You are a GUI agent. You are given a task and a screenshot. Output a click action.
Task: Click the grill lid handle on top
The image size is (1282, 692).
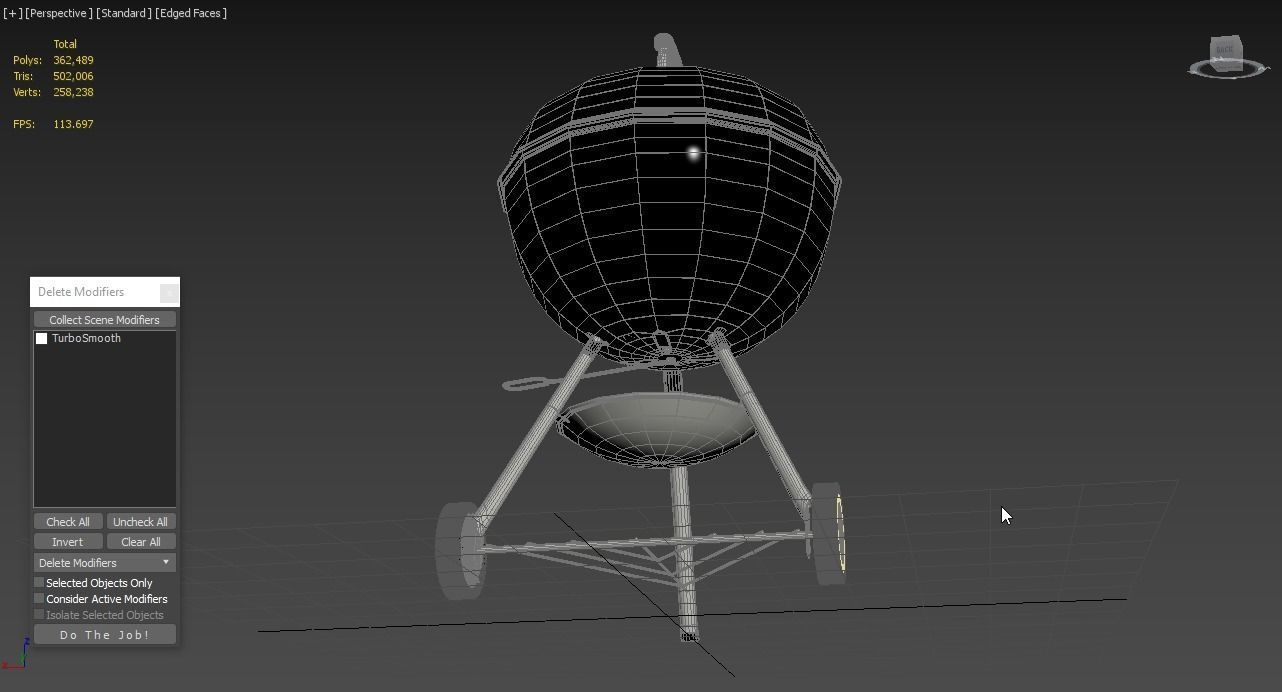point(667,50)
